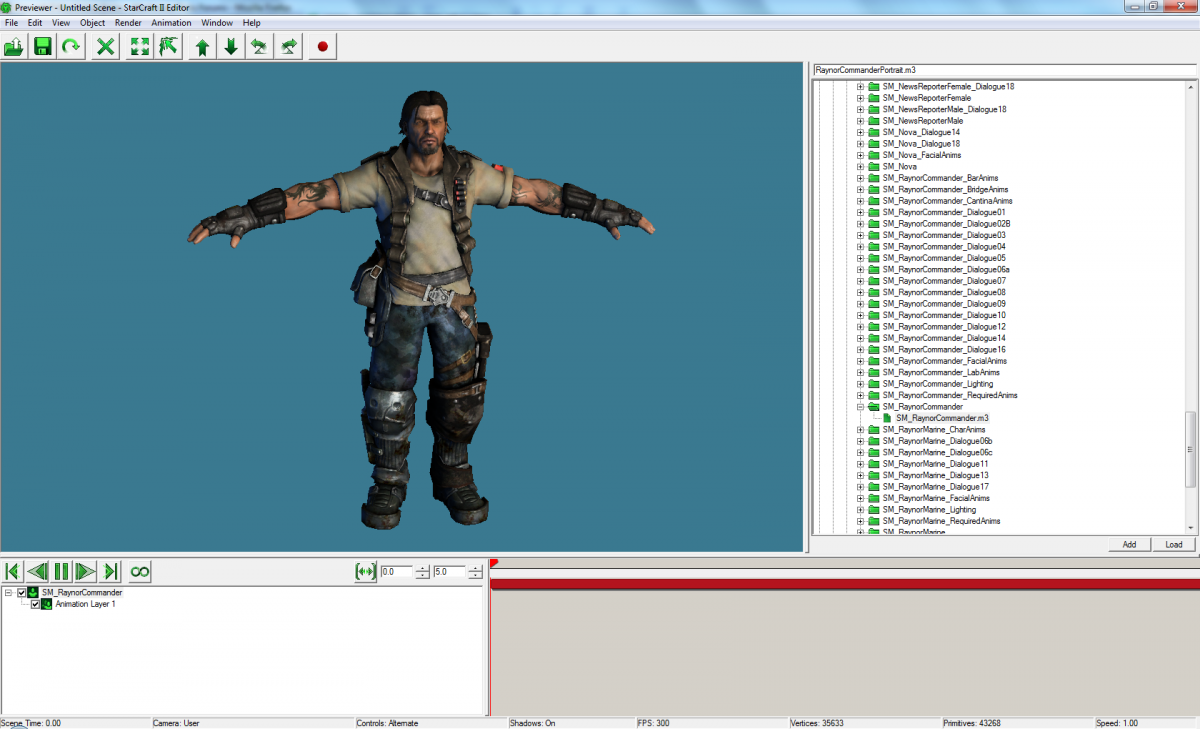Click the diagonal arrow icon beside fit view

168,46
